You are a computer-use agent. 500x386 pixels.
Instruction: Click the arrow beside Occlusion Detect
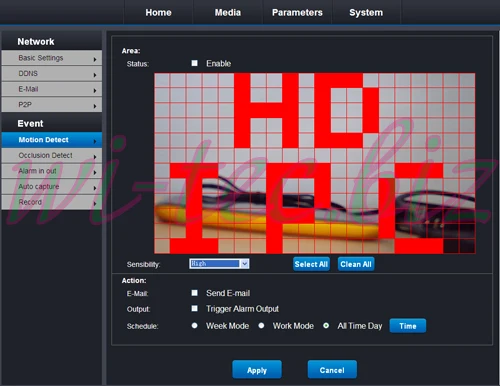tap(95, 157)
